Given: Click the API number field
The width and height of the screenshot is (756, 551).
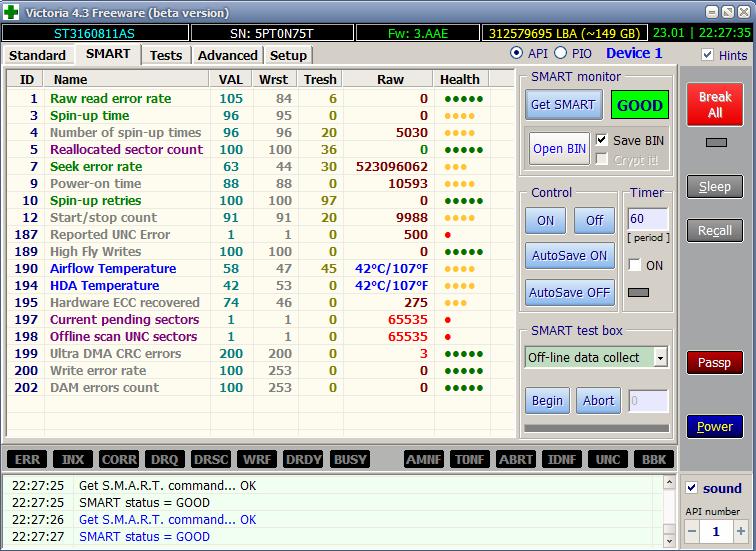Looking at the screenshot, I should 716,531.
